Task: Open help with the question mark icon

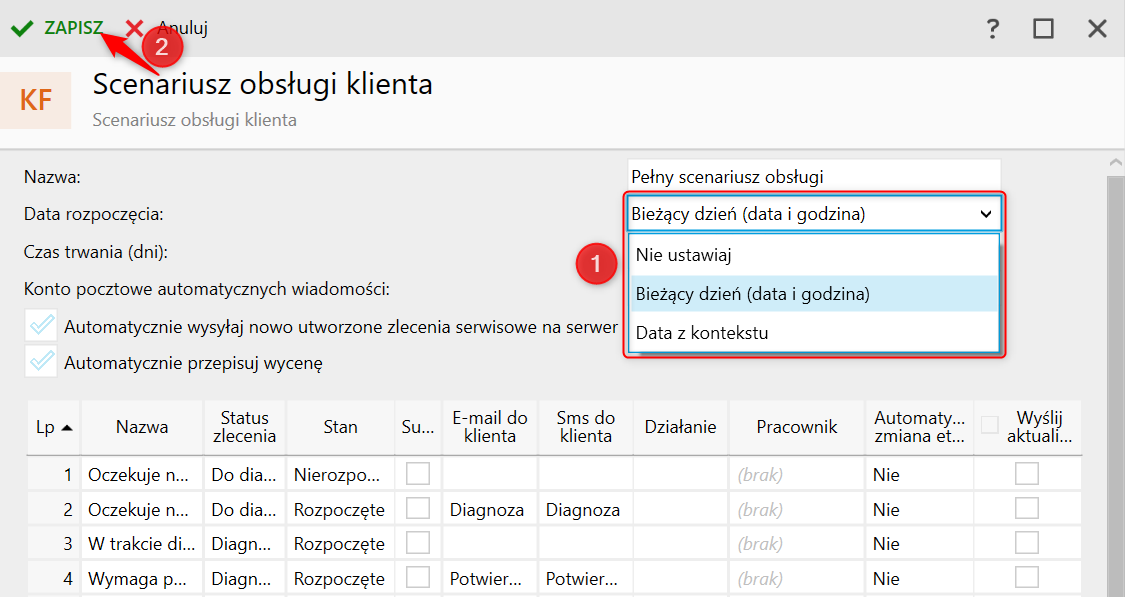Action: tap(992, 28)
